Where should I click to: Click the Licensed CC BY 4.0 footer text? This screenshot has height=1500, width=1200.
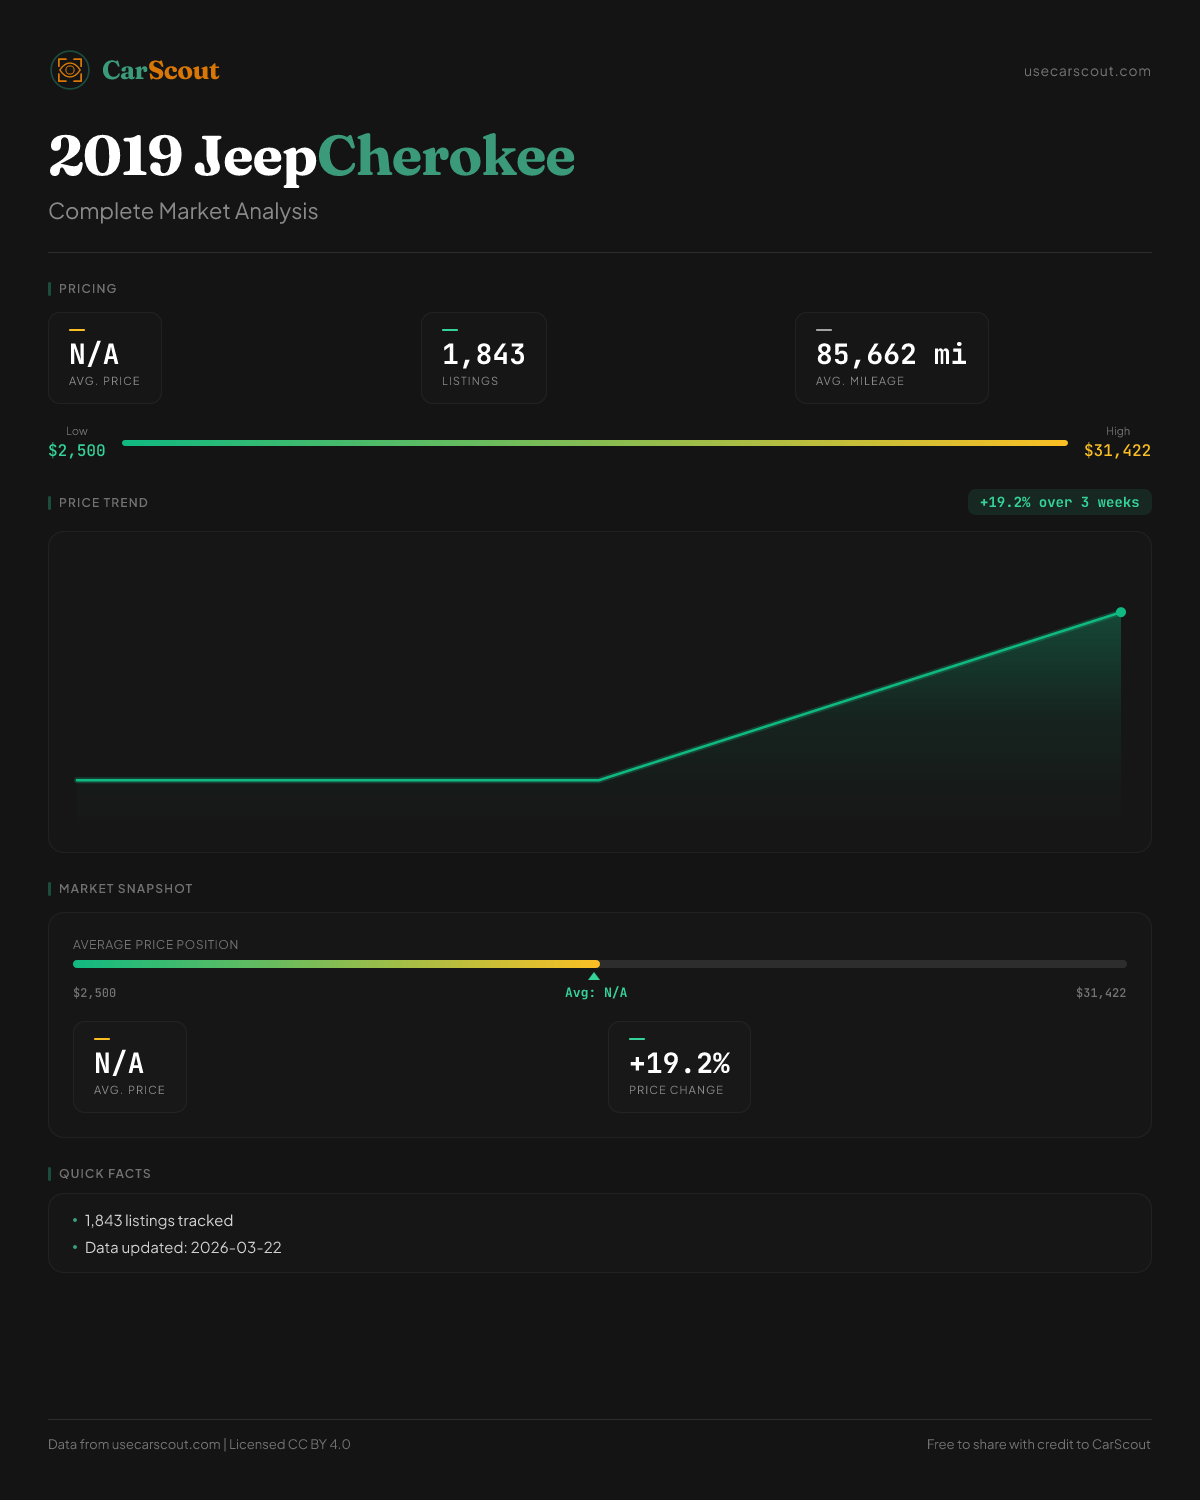(x=290, y=1444)
